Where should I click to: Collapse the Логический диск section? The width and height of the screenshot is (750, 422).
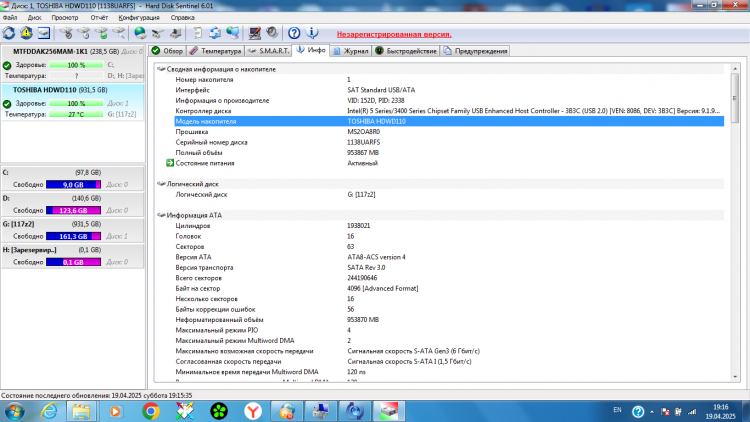(x=161, y=184)
